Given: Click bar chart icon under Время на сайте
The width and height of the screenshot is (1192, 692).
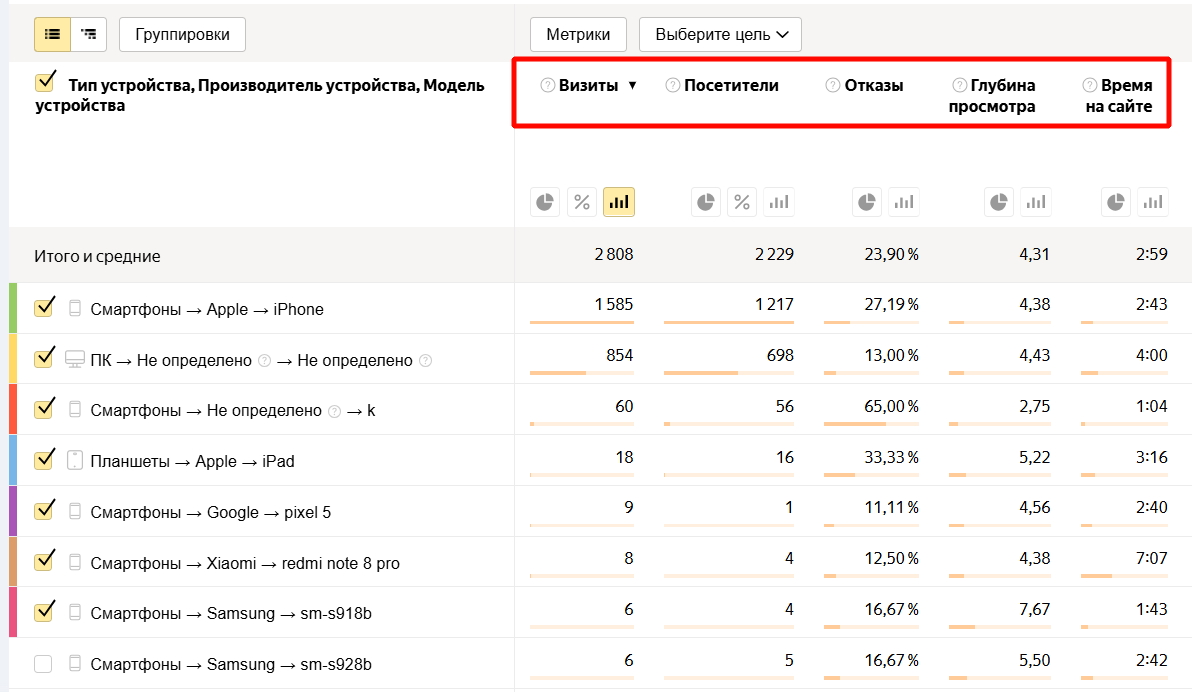Looking at the screenshot, I should pyautogui.click(x=1154, y=202).
